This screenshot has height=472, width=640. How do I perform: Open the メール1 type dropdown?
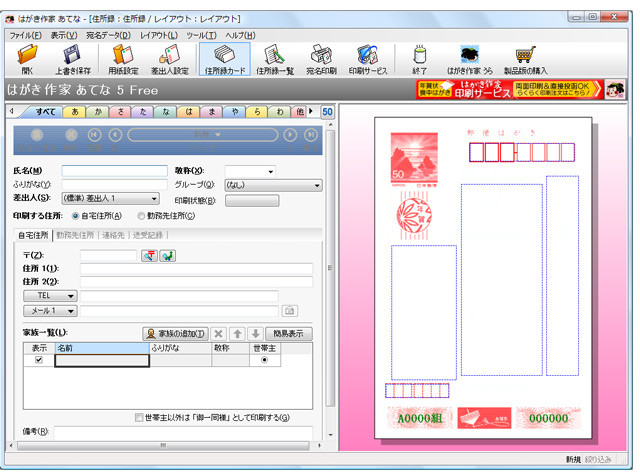[50, 311]
